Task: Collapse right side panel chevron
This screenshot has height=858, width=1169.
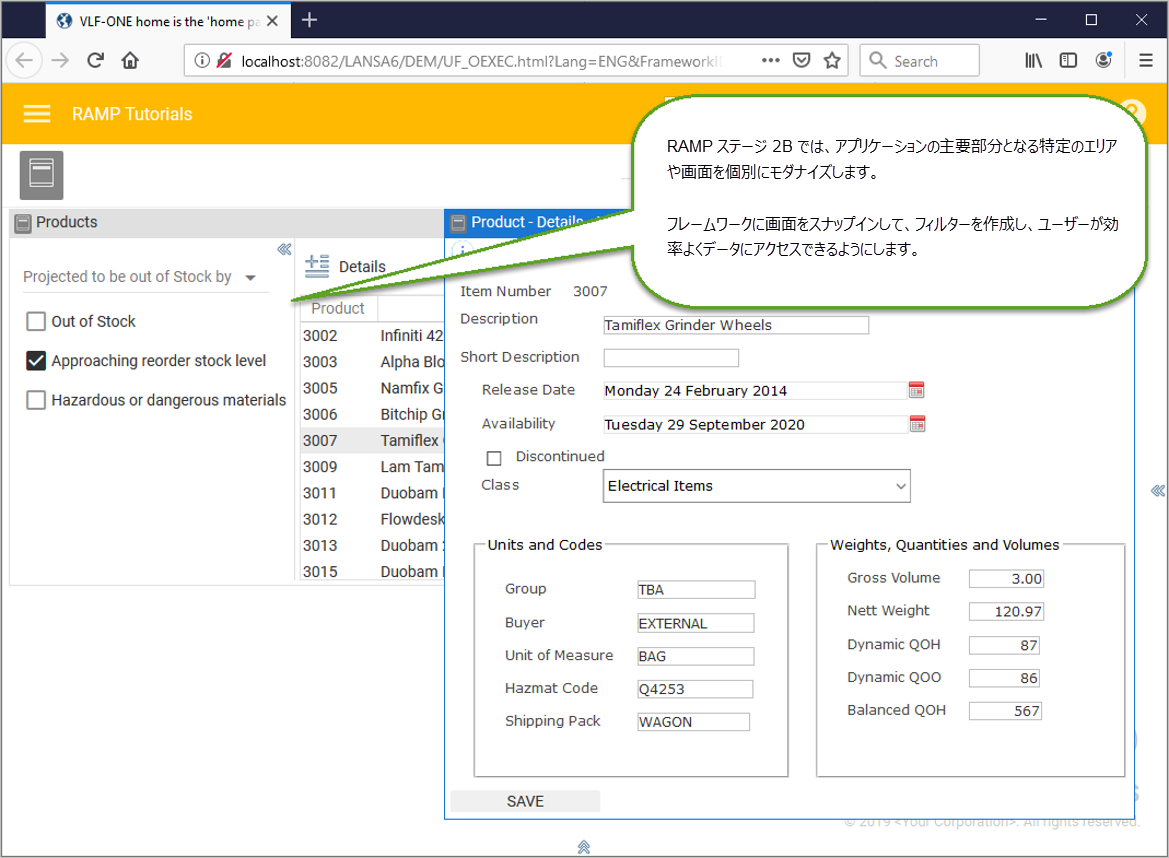Action: tap(1157, 490)
